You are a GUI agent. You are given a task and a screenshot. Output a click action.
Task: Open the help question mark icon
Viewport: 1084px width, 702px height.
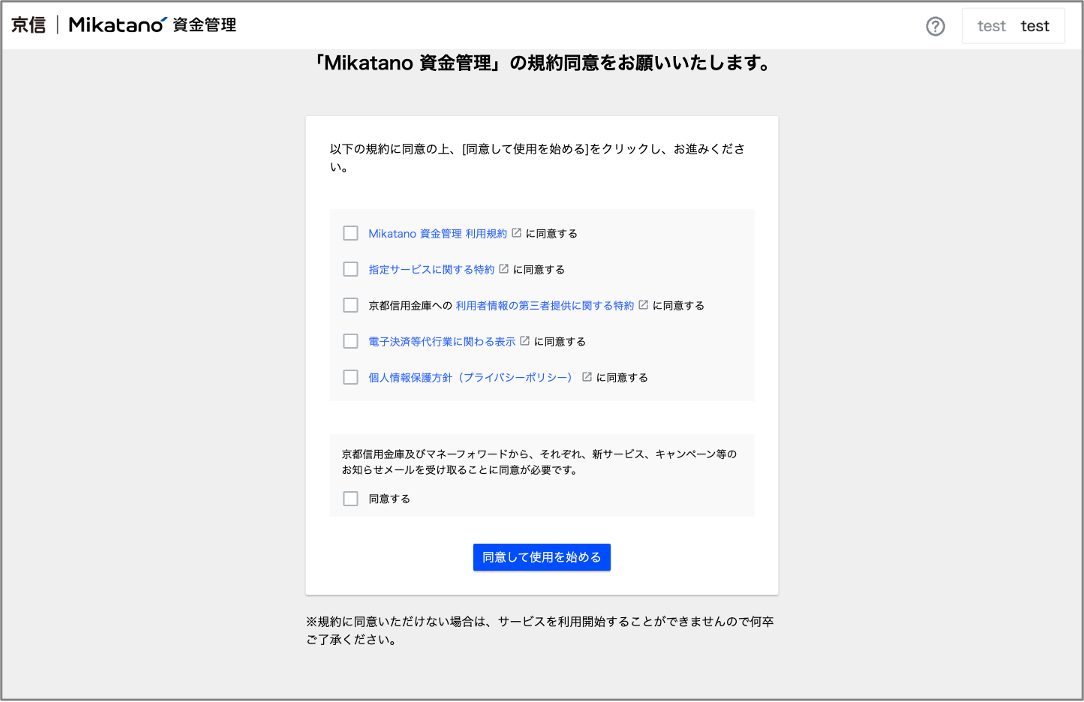tap(935, 26)
